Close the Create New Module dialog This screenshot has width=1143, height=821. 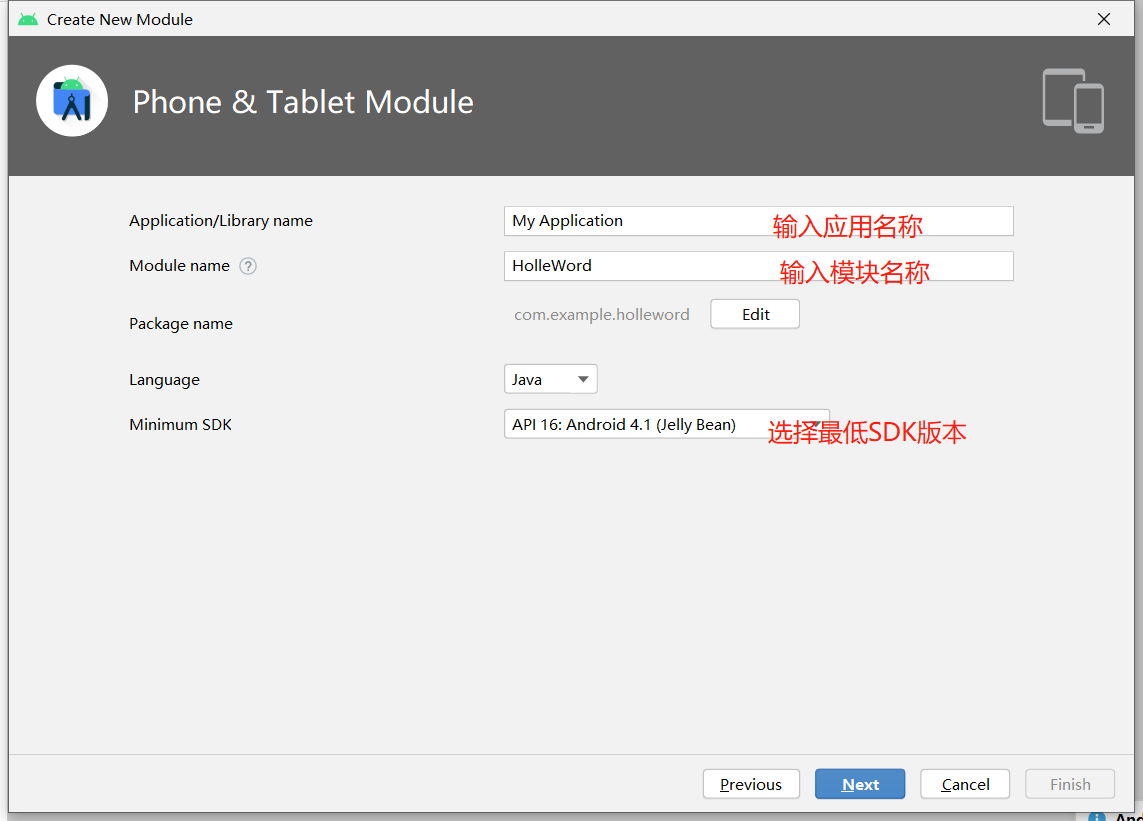[x=1104, y=20]
